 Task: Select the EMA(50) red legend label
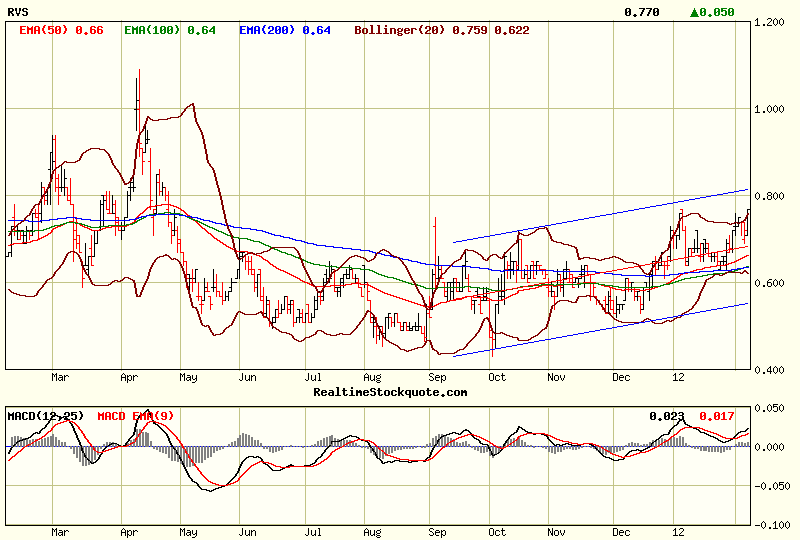(x=61, y=30)
